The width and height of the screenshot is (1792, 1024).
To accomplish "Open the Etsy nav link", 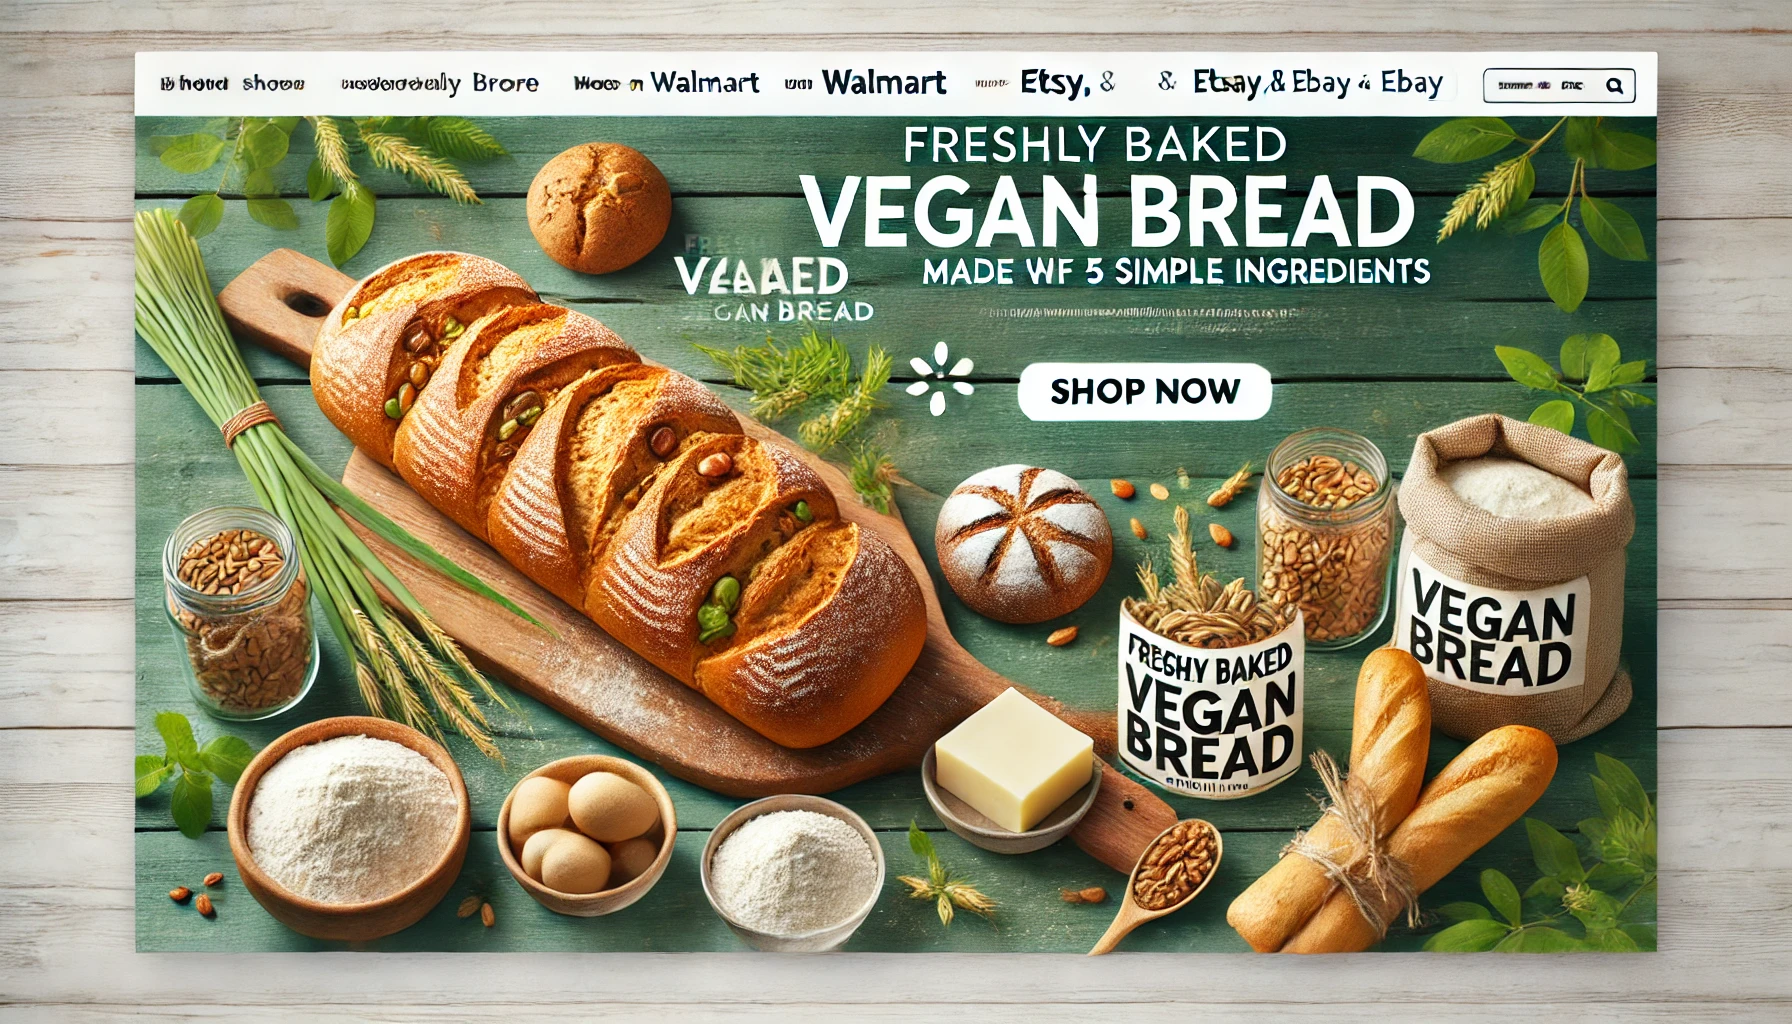I will [x=1054, y=83].
